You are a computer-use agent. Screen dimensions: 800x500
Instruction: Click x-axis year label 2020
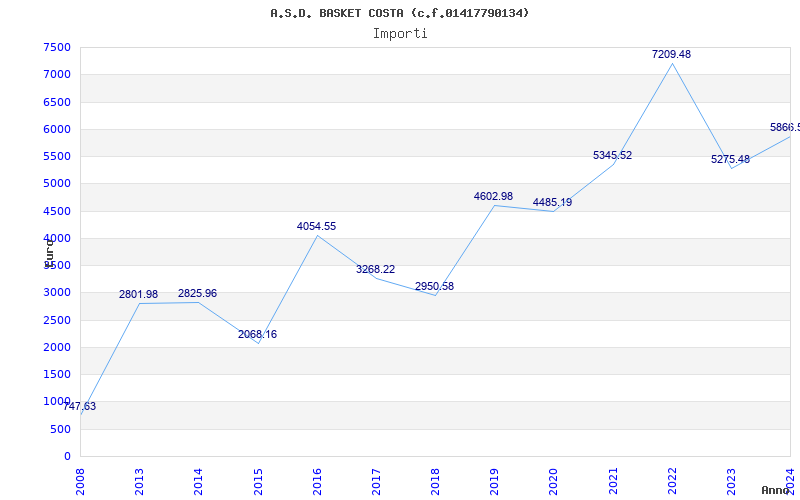554,482
